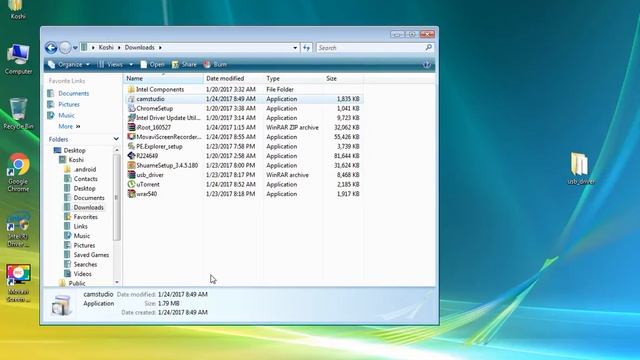Select the ChromeSetup file icon
Screen dimensions: 640x360
pyautogui.click(x=131, y=108)
